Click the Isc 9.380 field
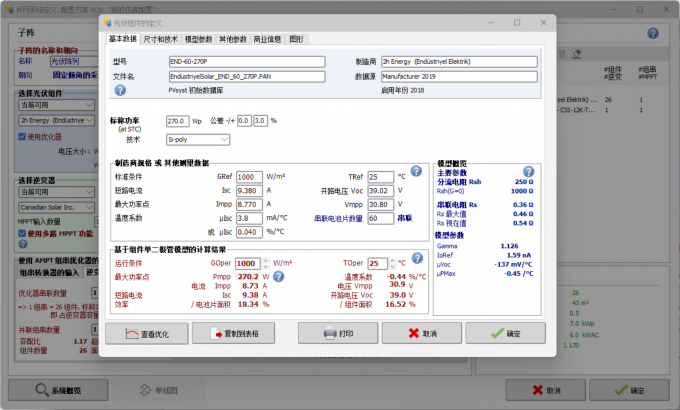 (249, 191)
